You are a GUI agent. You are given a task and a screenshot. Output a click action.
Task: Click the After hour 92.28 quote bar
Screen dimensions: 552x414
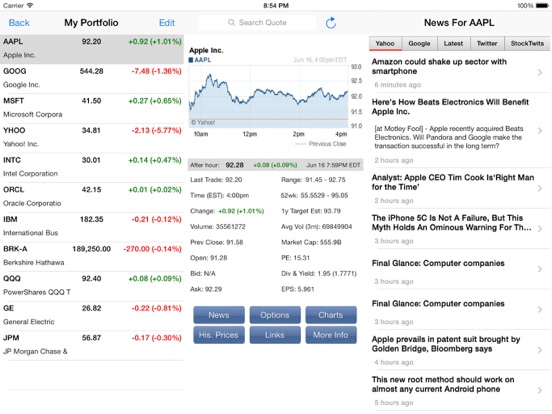tap(275, 165)
